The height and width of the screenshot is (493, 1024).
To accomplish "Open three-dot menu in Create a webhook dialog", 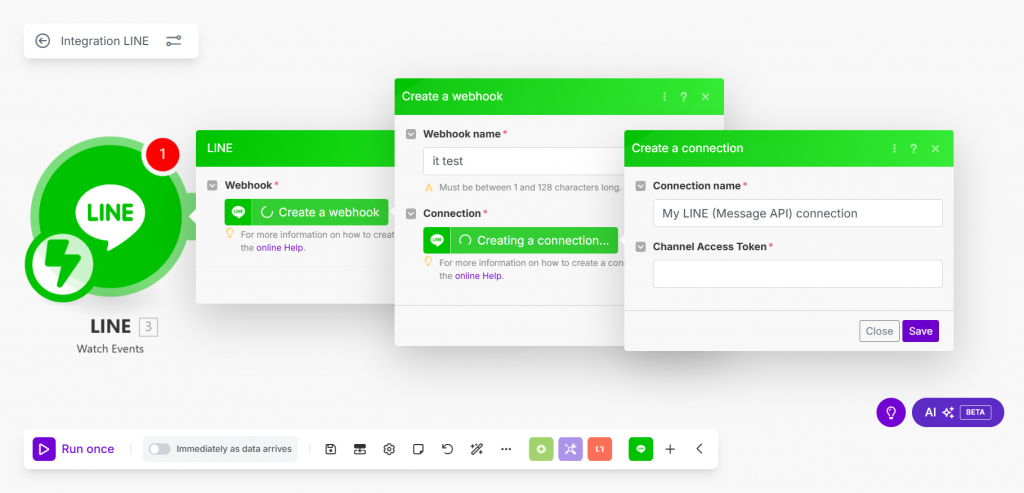I will 665,97.
